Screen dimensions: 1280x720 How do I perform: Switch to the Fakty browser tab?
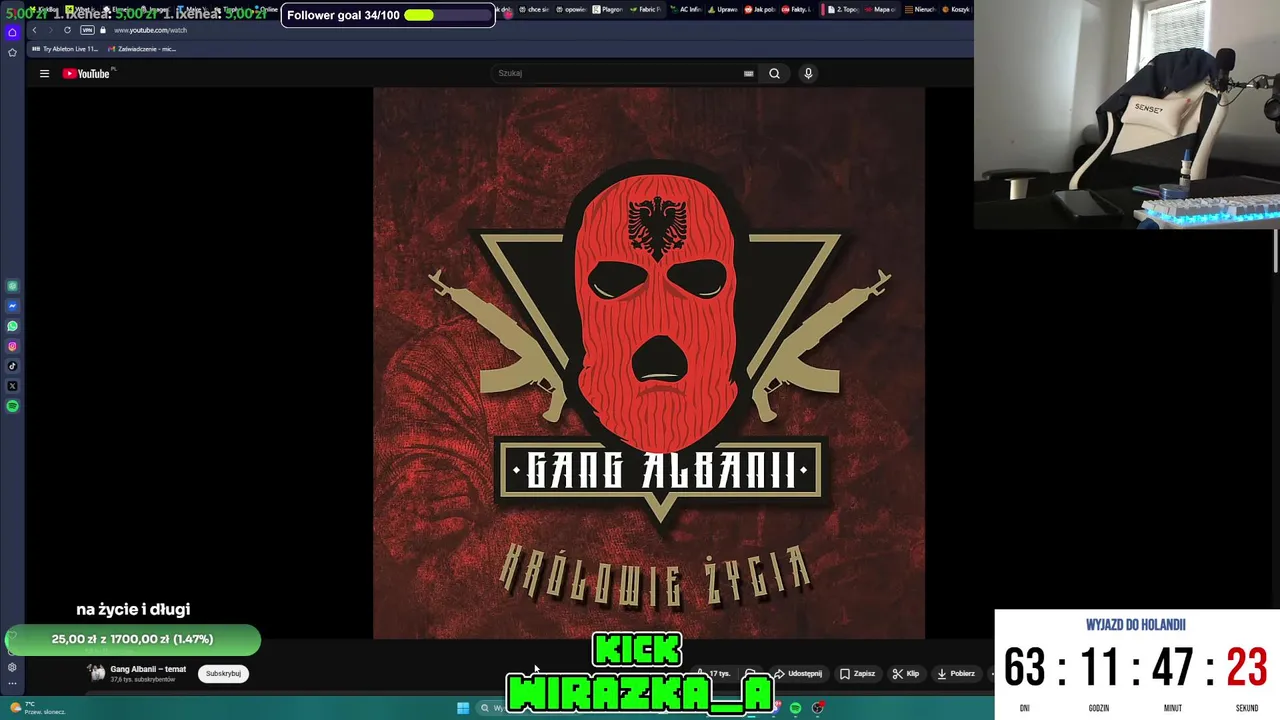[799, 9]
